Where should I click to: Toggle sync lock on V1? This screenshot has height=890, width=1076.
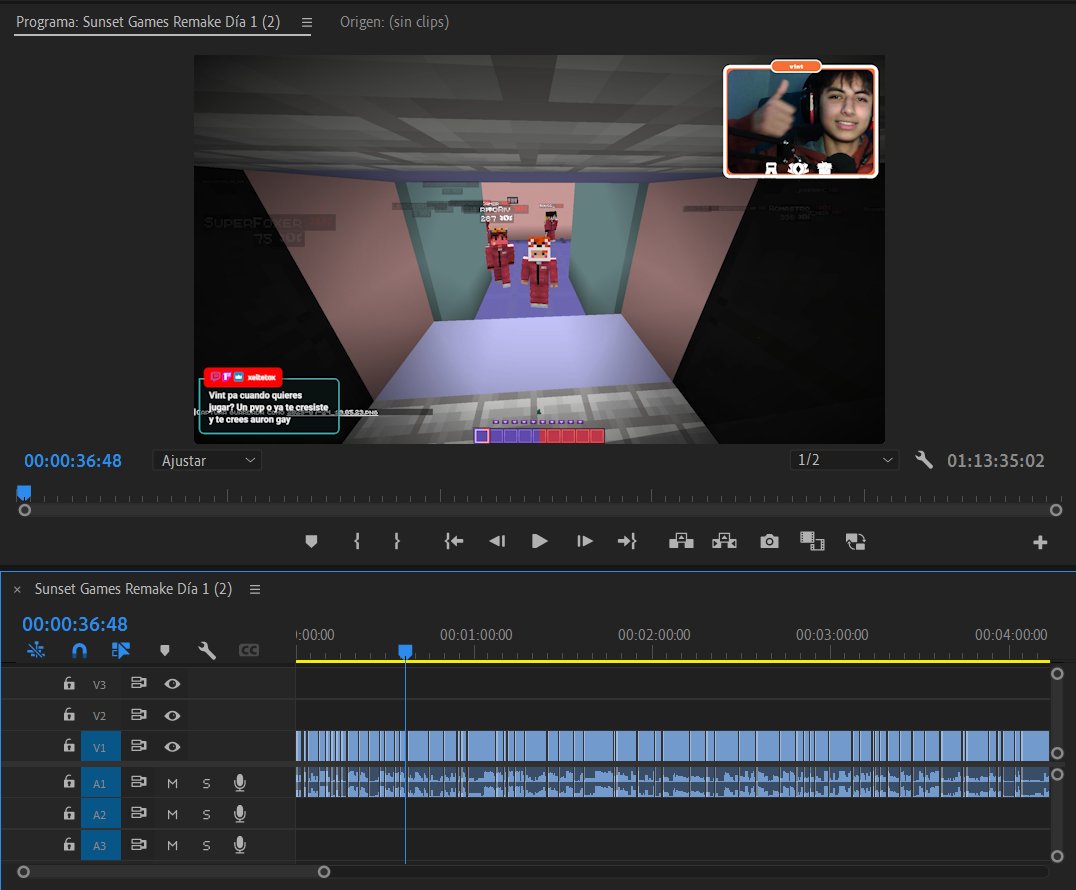pos(139,745)
